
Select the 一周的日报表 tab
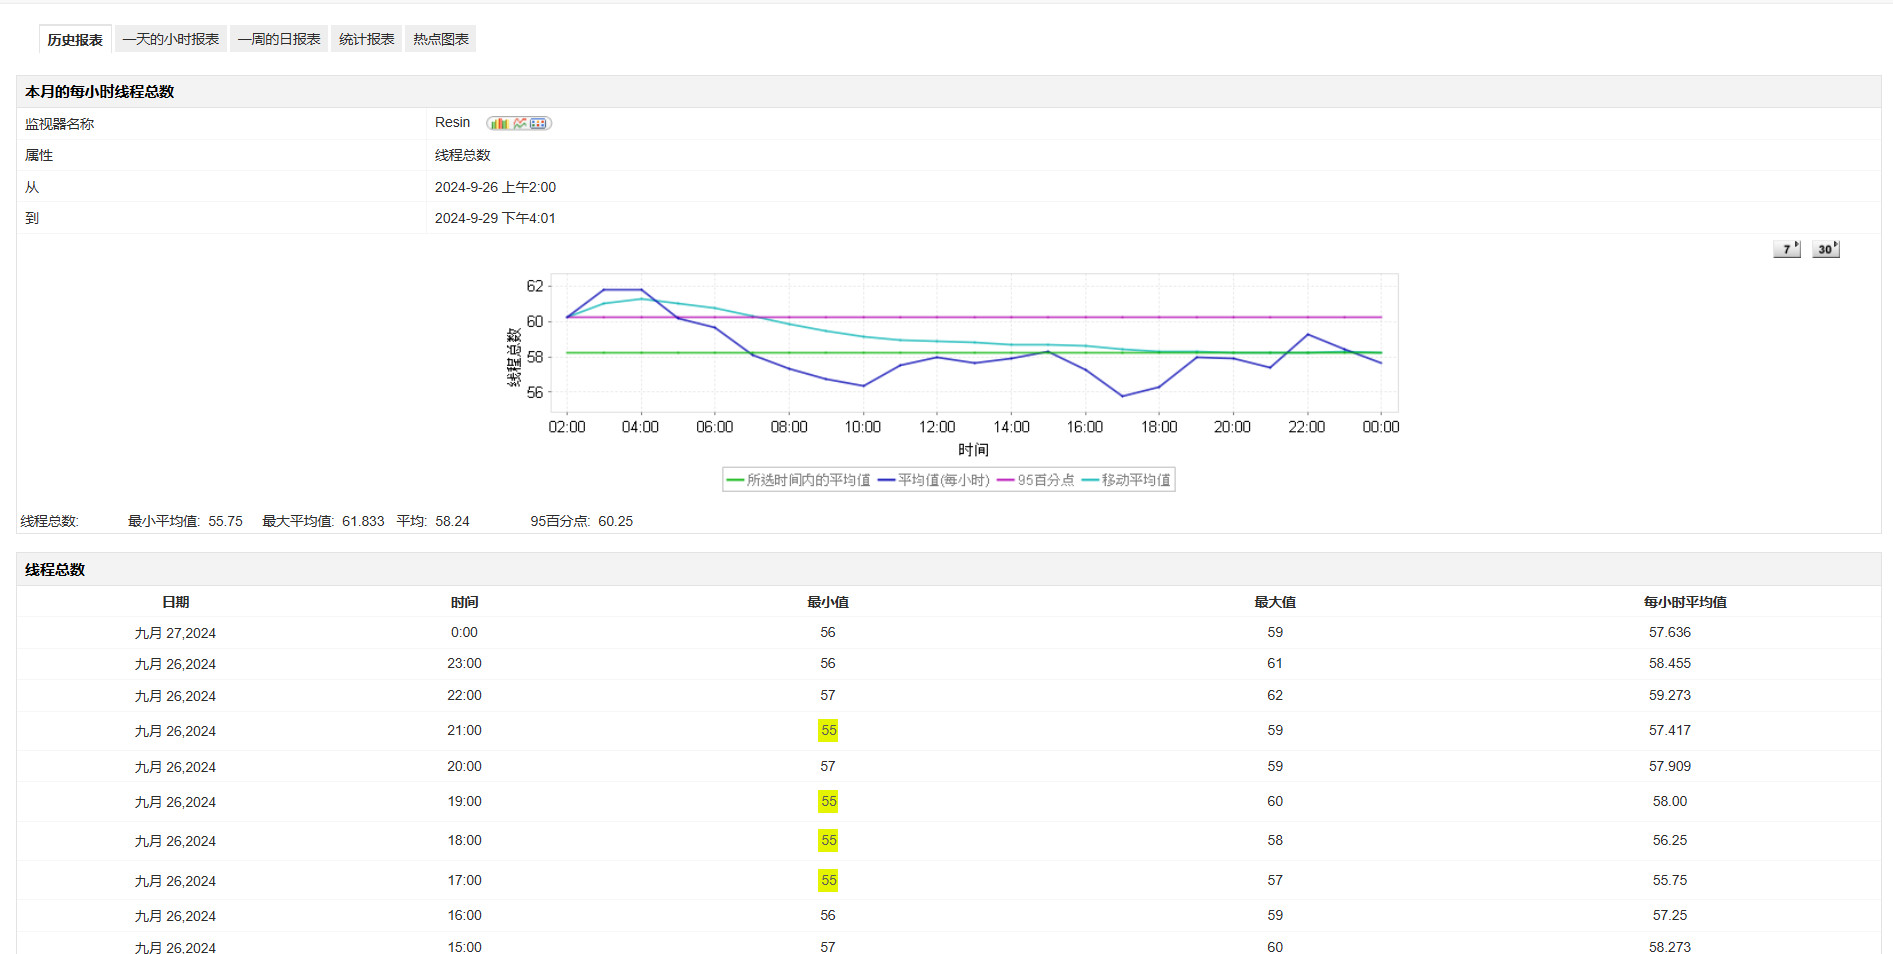tap(279, 40)
